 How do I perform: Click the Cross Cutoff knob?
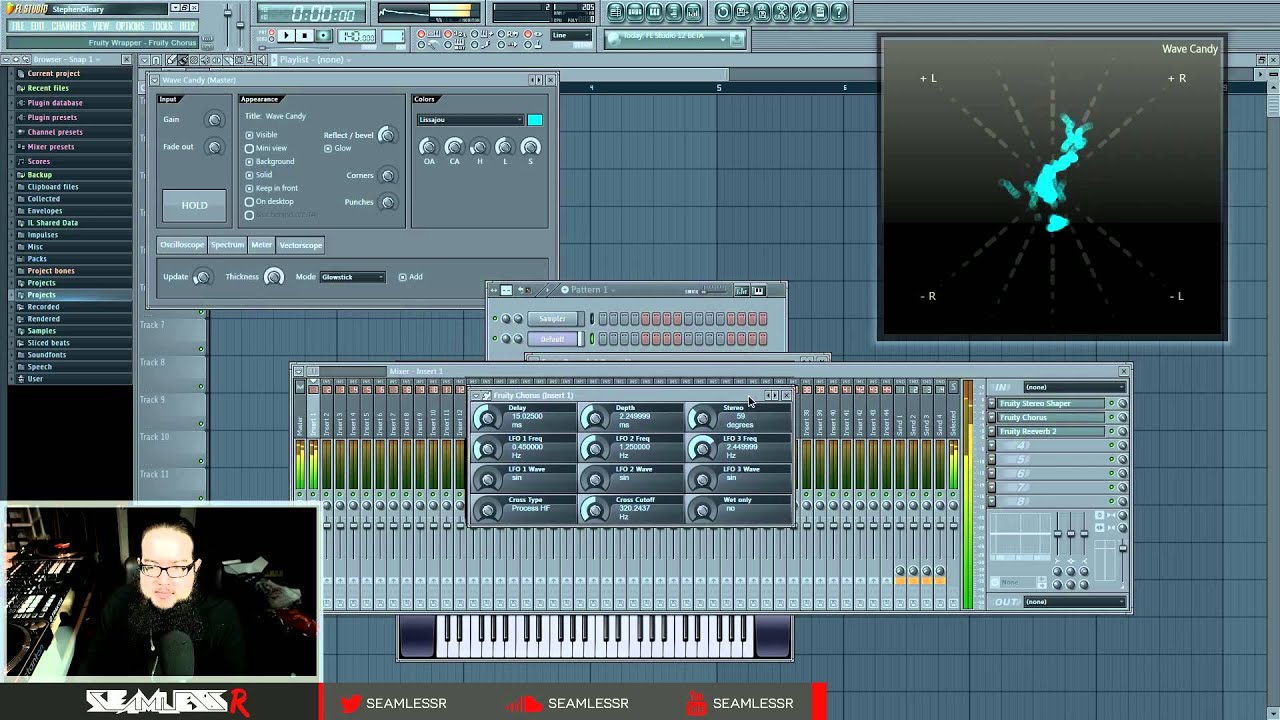tap(595, 510)
